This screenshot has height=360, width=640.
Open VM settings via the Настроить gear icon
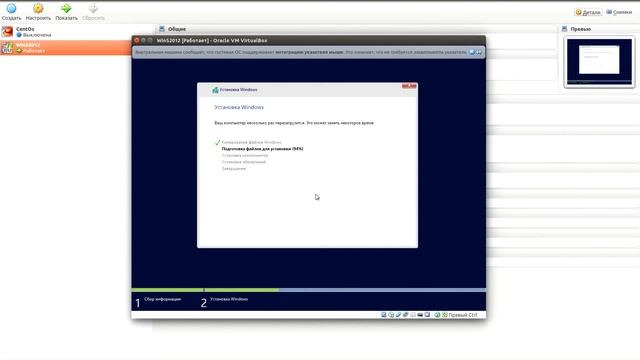38,8
